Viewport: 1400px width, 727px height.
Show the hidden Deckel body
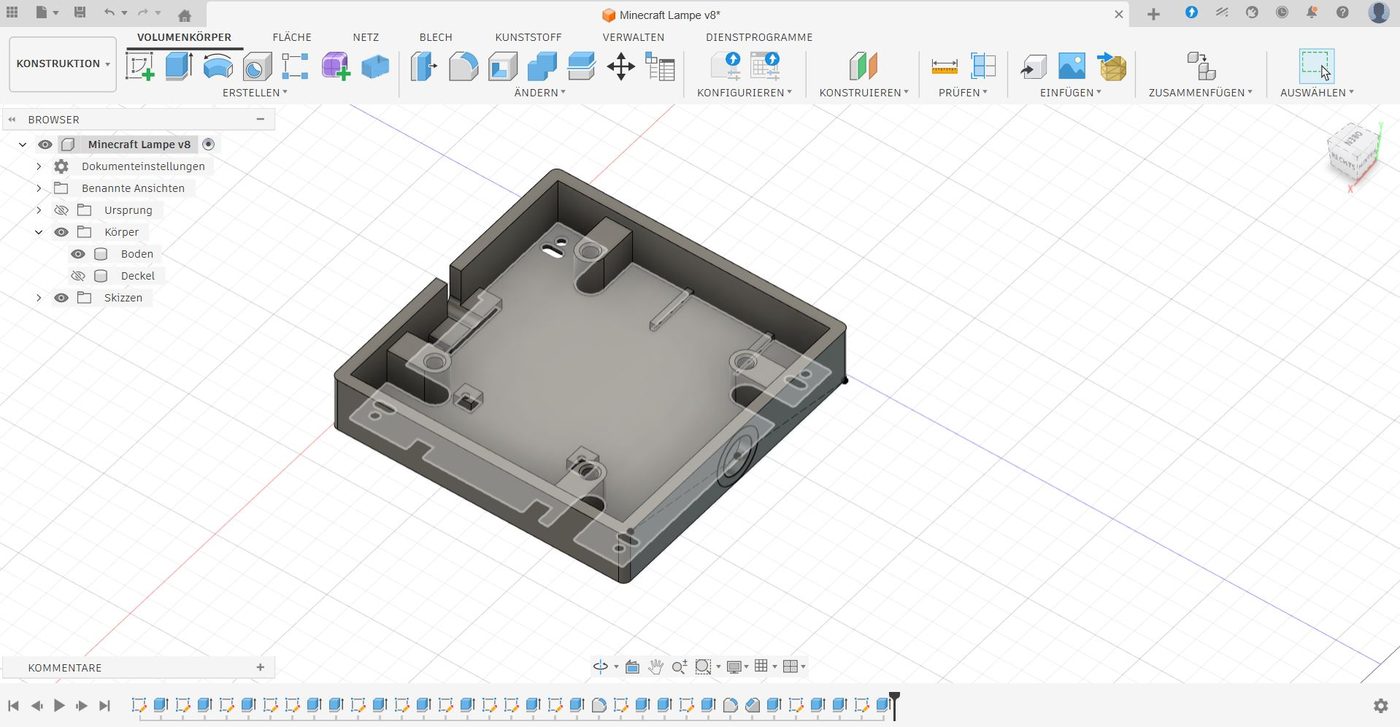pos(78,275)
